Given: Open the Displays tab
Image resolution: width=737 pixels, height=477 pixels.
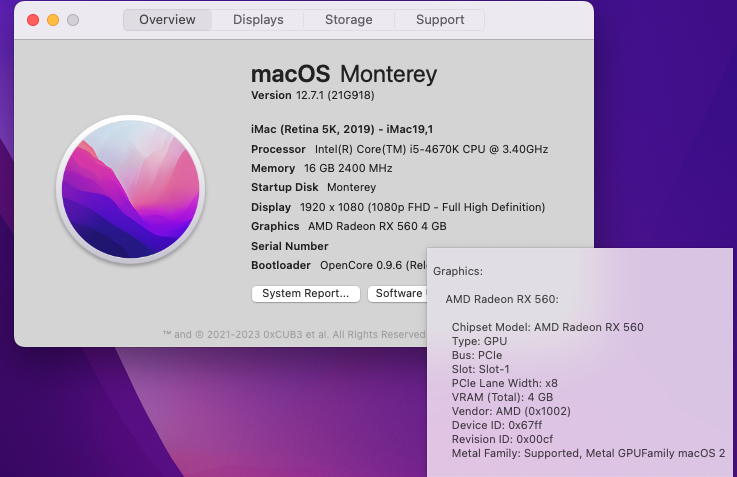Looking at the screenshot, I should (x=258, y=20).
